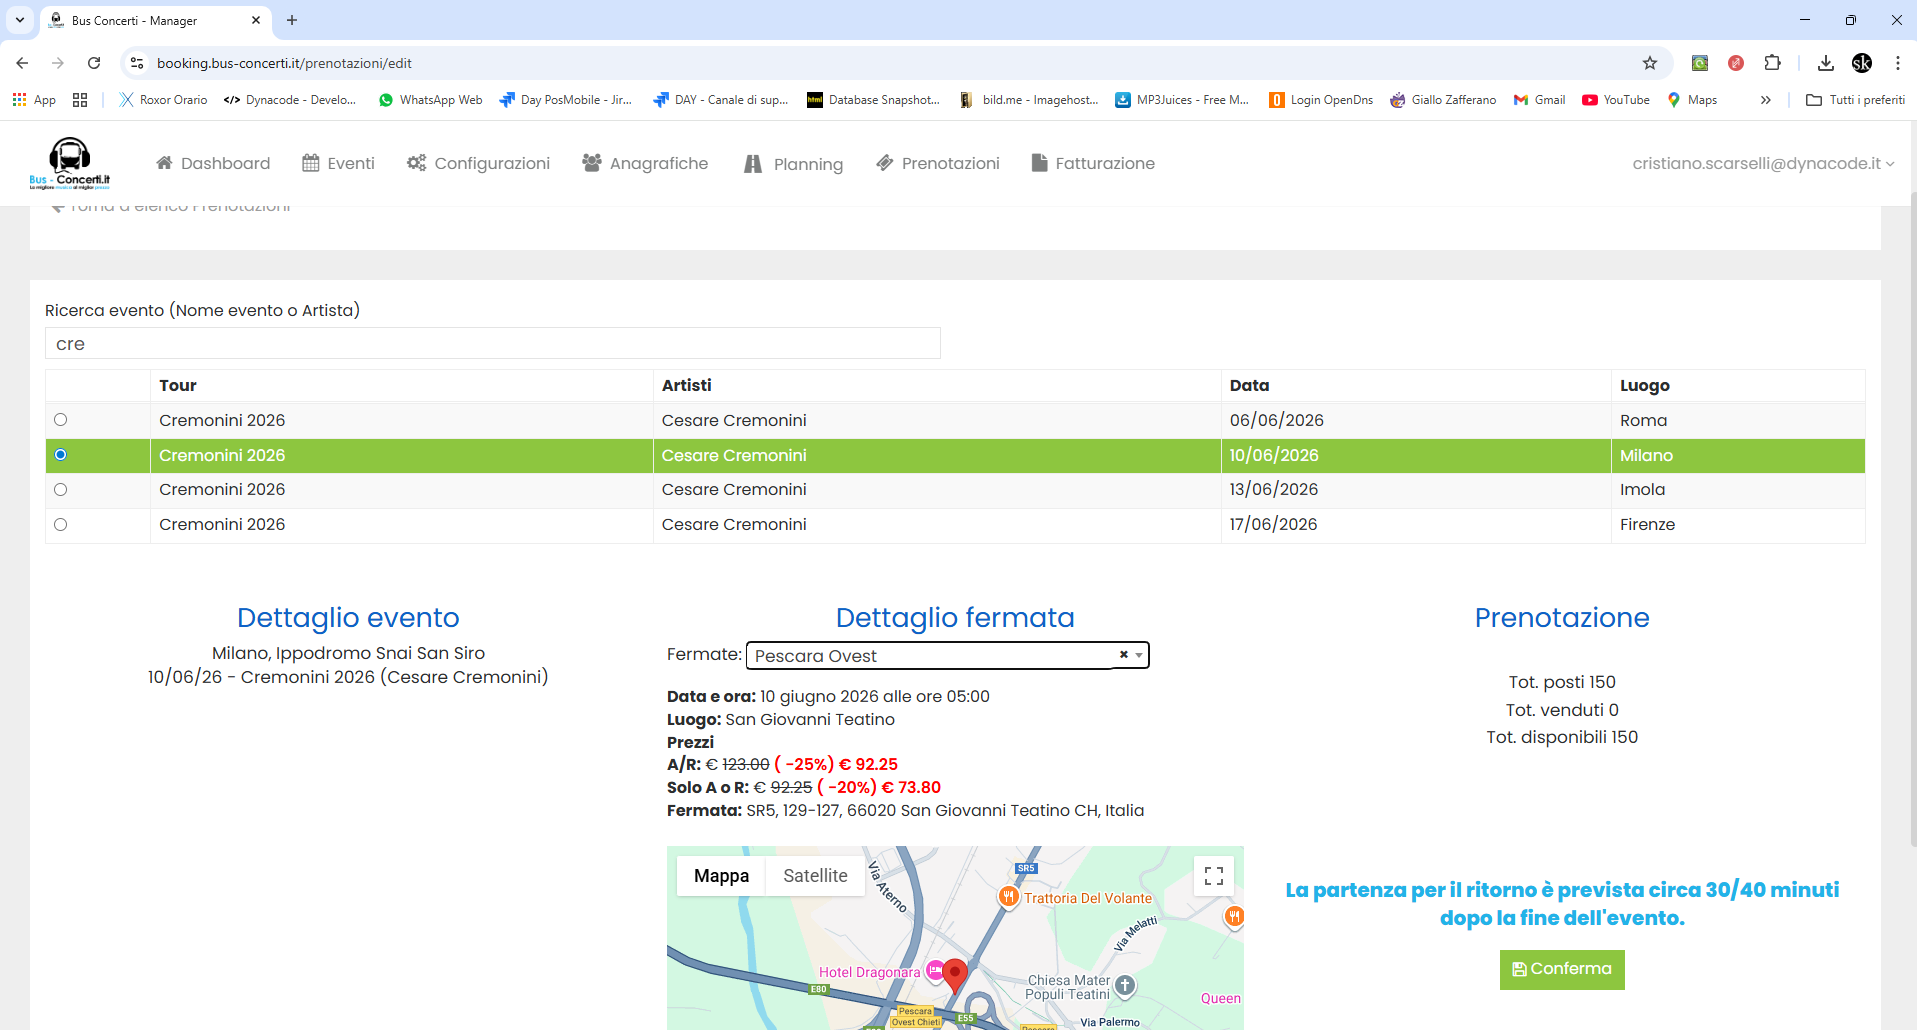The width and height of the screenshot is (1917, 1030).
Task: Open the cristiano.scarselli user account menu
Action: coord(1763,163)
